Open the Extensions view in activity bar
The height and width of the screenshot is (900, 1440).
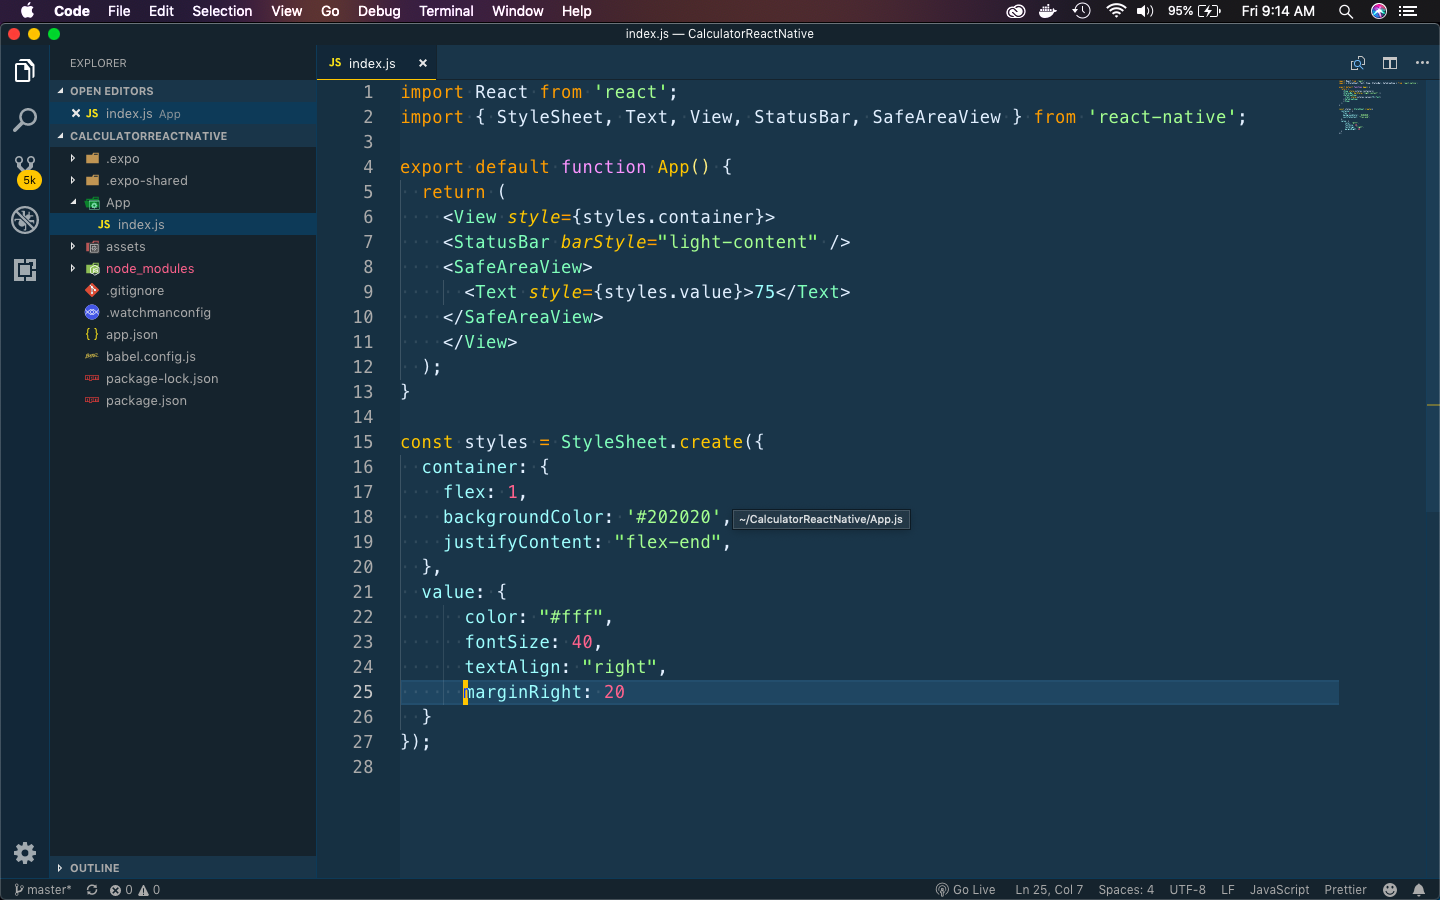(25, 269)
